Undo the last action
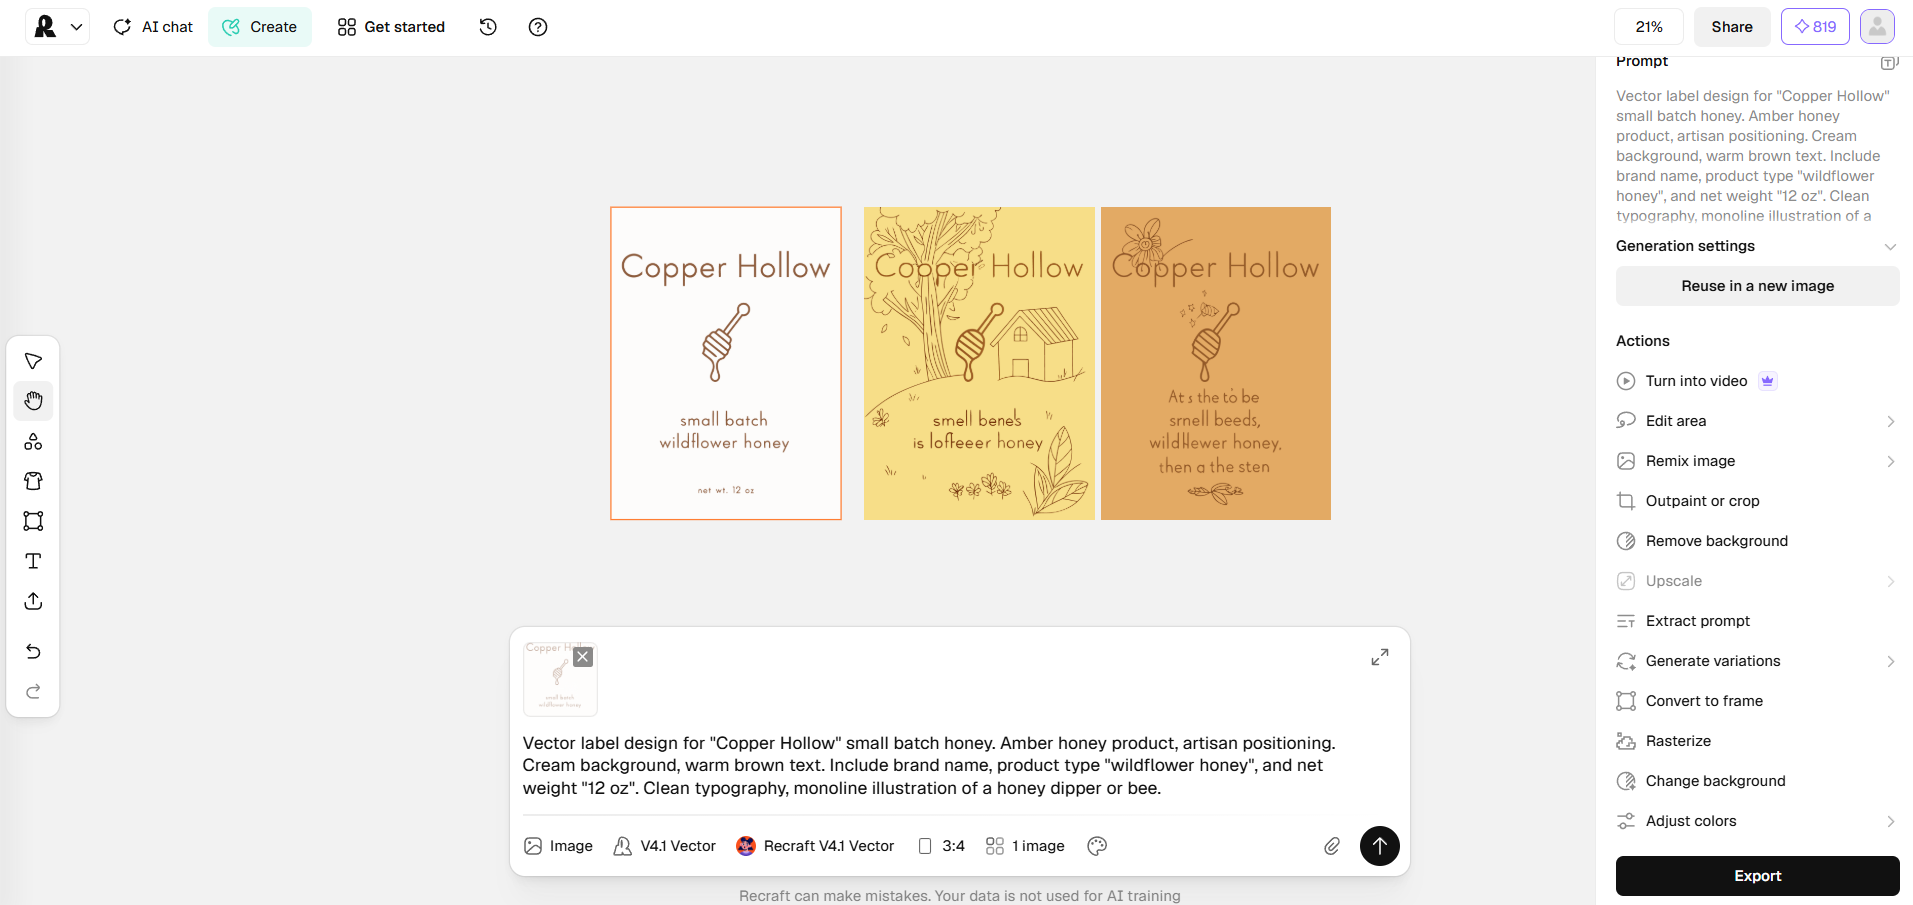This screenshot has width=1913, height=905. (33, 652)
